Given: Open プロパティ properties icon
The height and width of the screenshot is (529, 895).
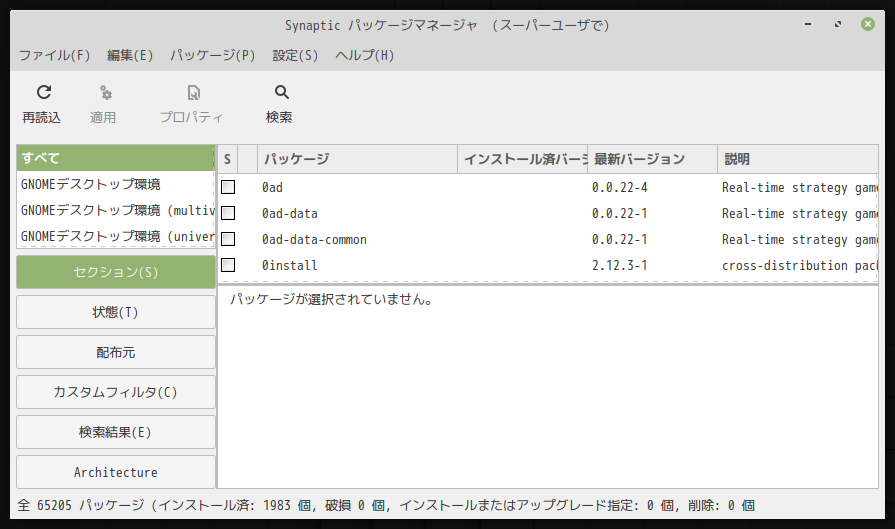Looking at the screenshot, I should (x=193, y=92).
